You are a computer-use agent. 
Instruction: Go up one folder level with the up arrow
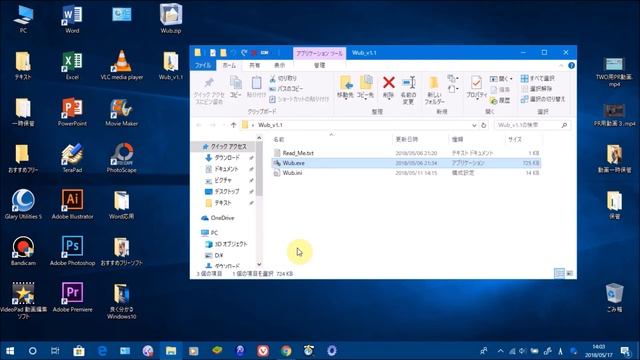(x=233, y=125)
